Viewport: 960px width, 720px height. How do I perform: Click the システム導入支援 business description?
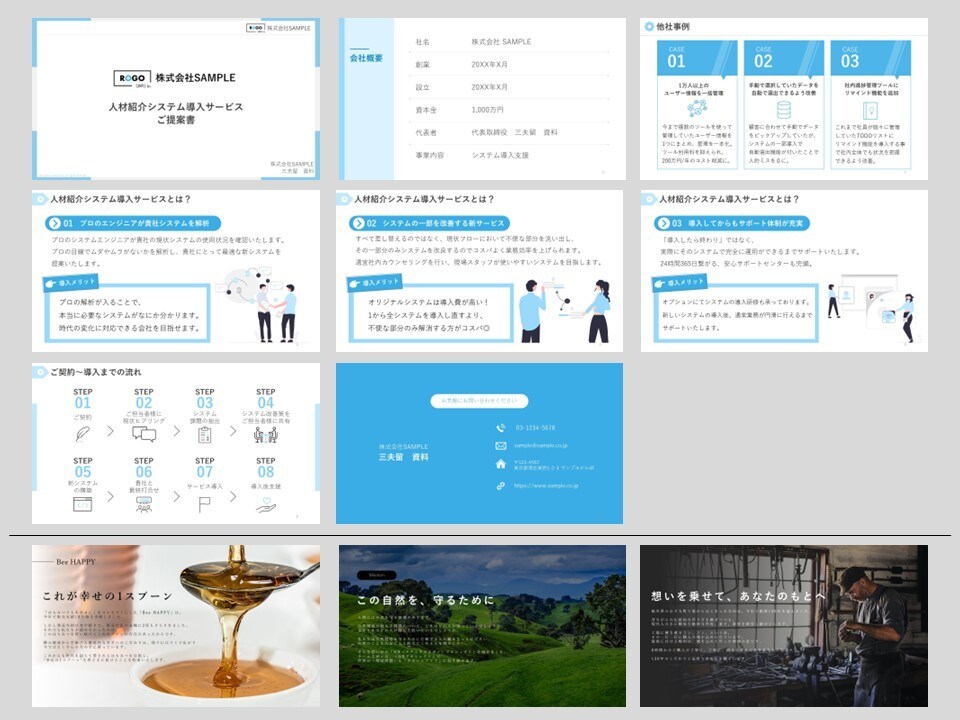[x=500, y=156]
